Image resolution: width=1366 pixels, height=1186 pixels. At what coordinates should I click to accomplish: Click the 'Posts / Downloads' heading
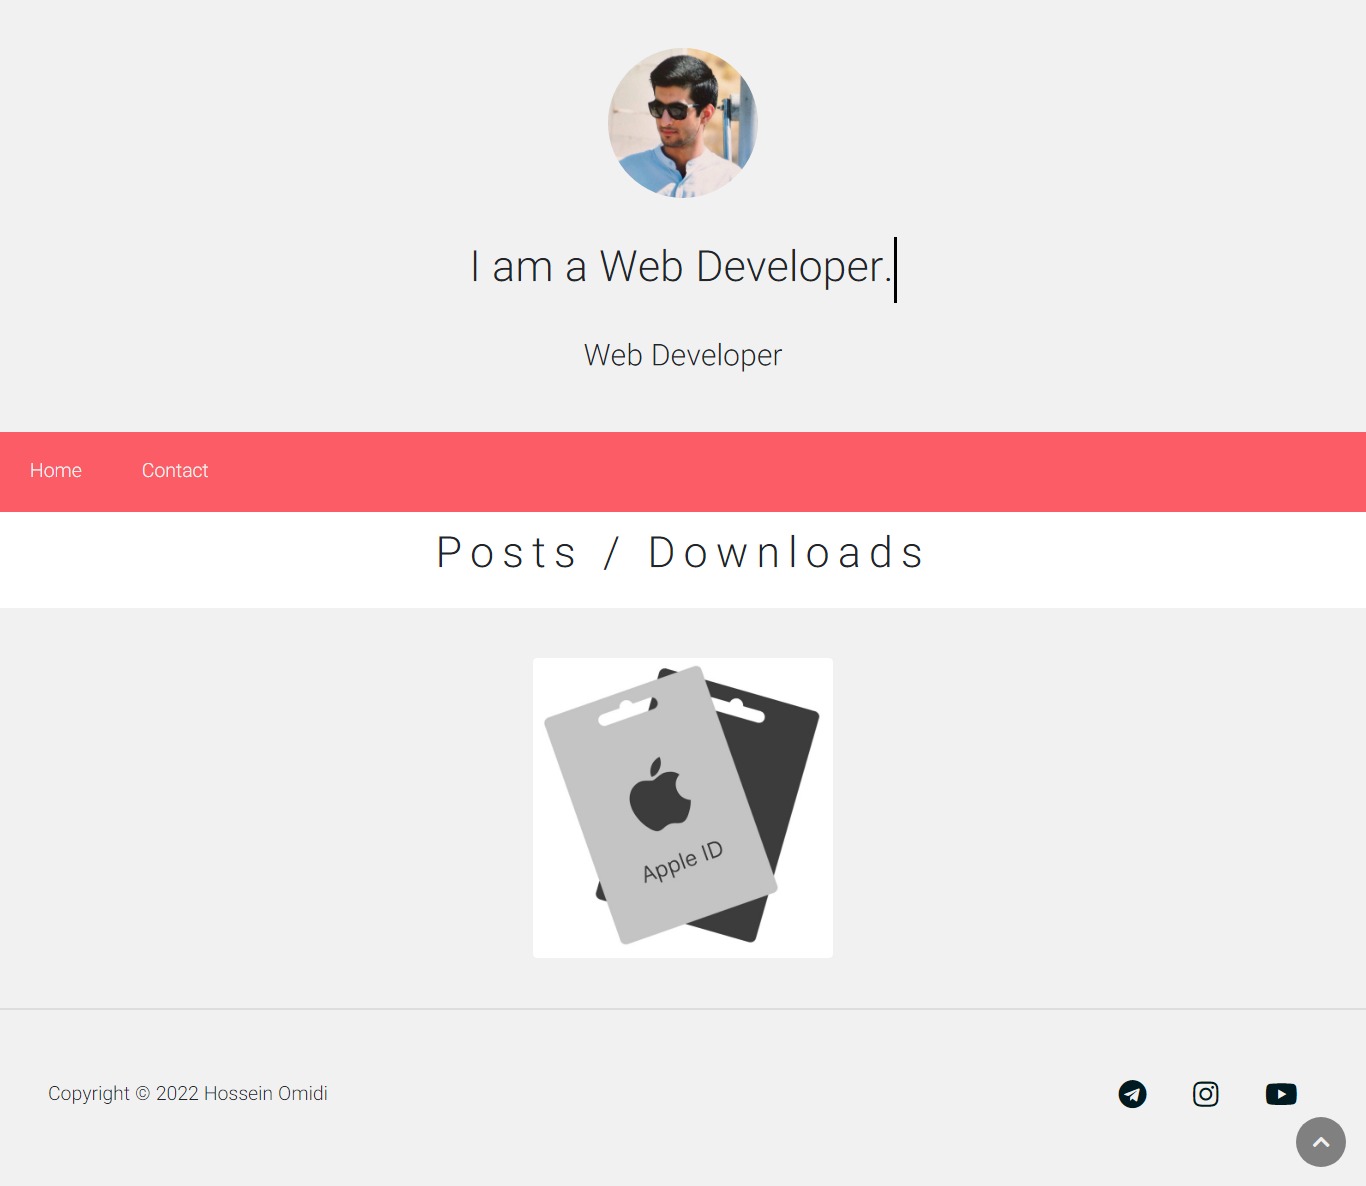[681, 553]
